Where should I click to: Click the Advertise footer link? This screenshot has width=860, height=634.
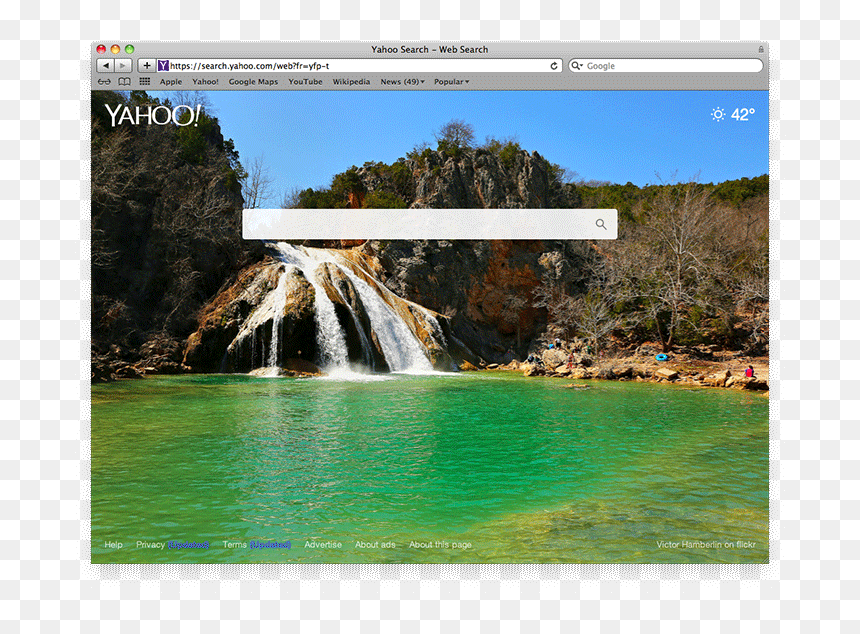[323, 545]
